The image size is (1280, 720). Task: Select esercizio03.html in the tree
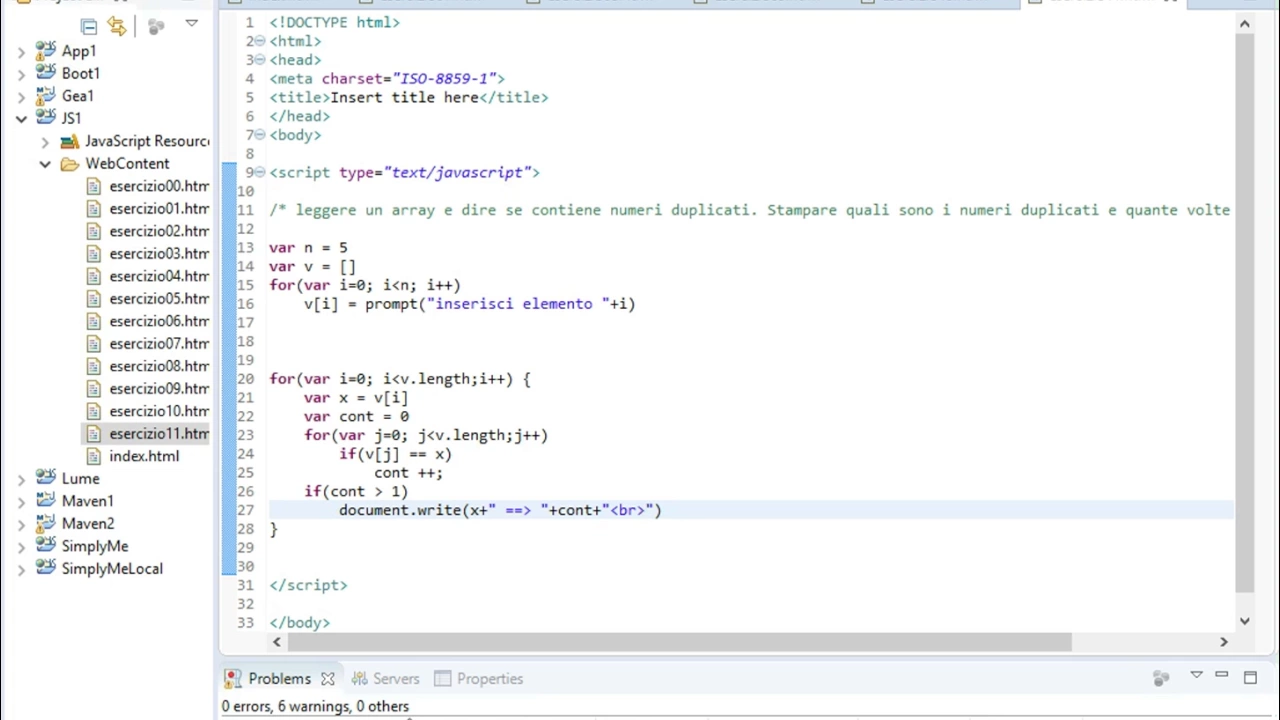[x=159, y=253]
